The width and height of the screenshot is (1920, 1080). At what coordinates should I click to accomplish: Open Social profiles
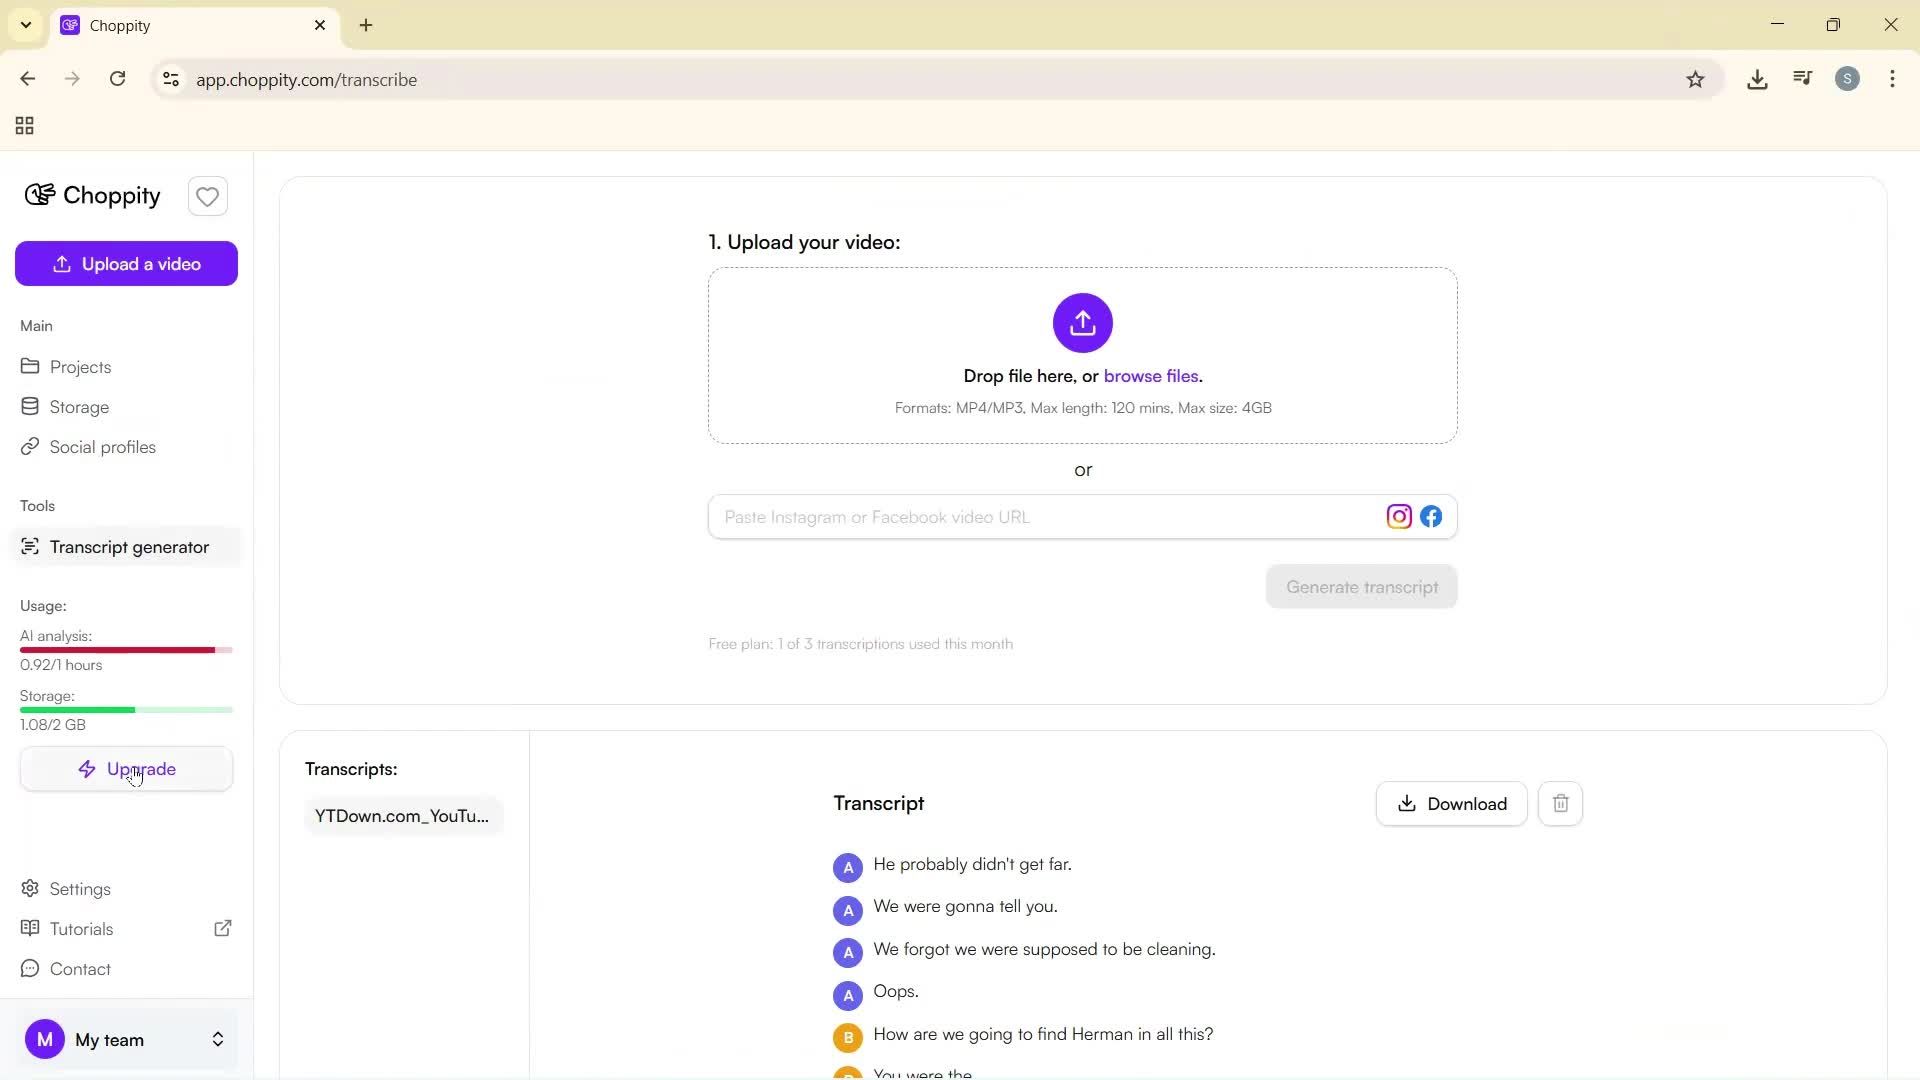point(103,447)
